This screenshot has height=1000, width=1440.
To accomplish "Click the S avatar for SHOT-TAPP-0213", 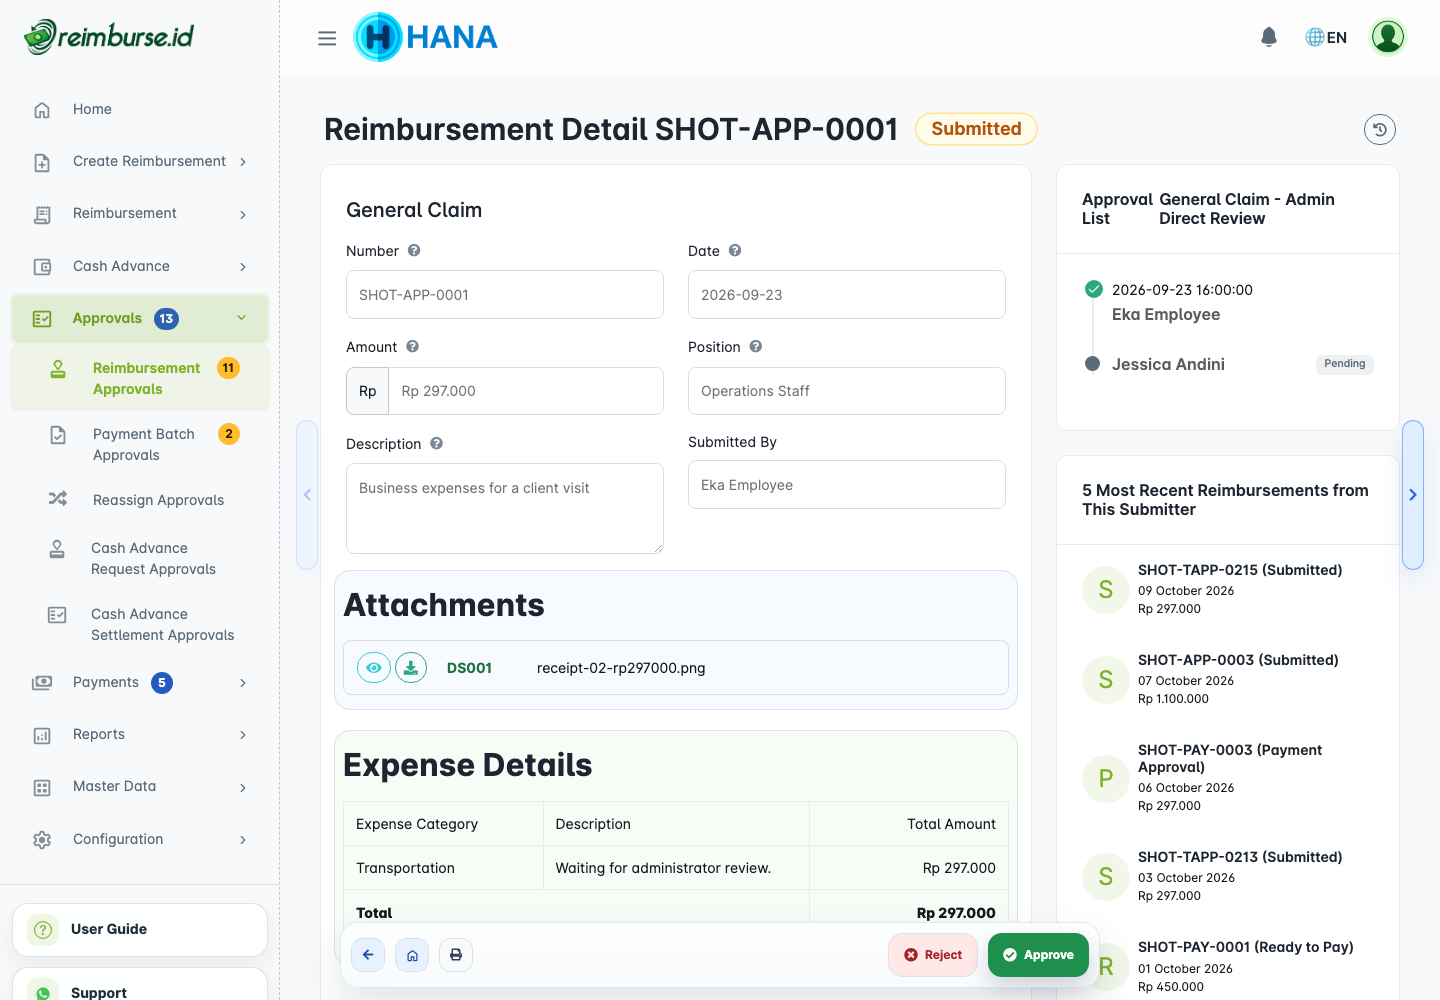I will click(x=1106, y=876).
